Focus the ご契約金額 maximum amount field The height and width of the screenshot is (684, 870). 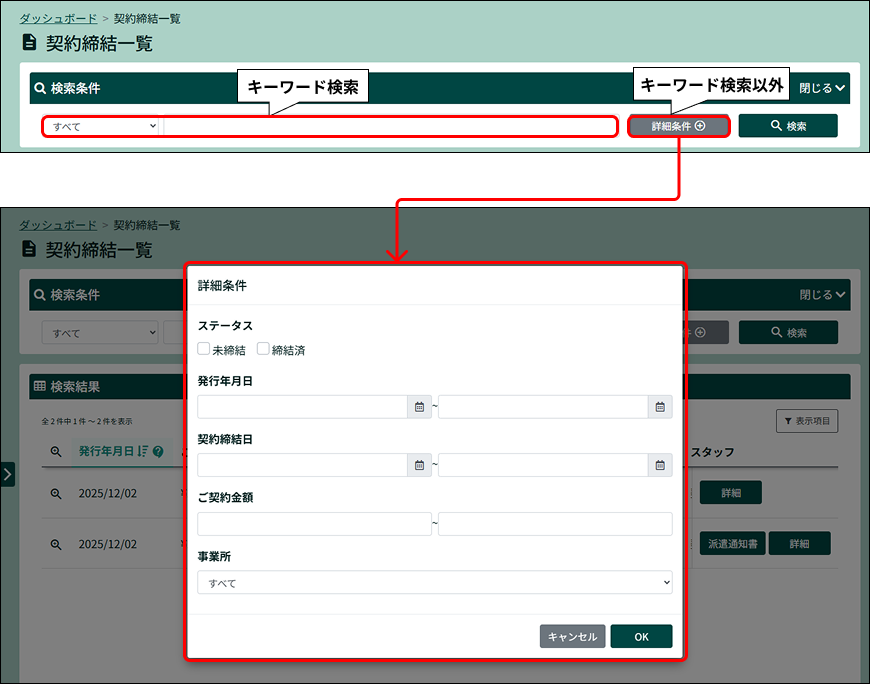tap(555, 524)
